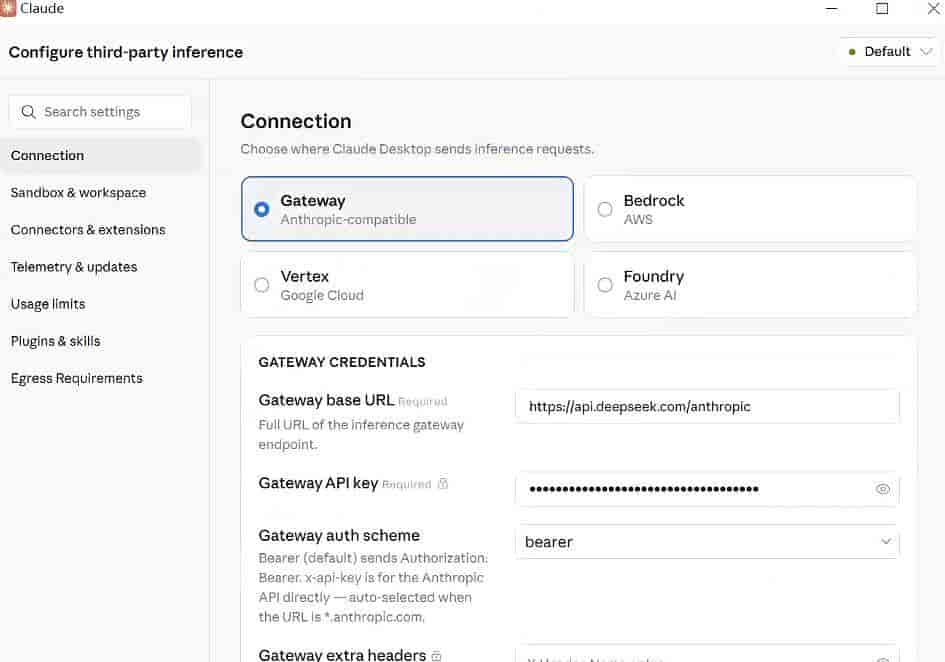Click lock icon beside Gateway API key
945x662 pixels.
pos(443,484)
